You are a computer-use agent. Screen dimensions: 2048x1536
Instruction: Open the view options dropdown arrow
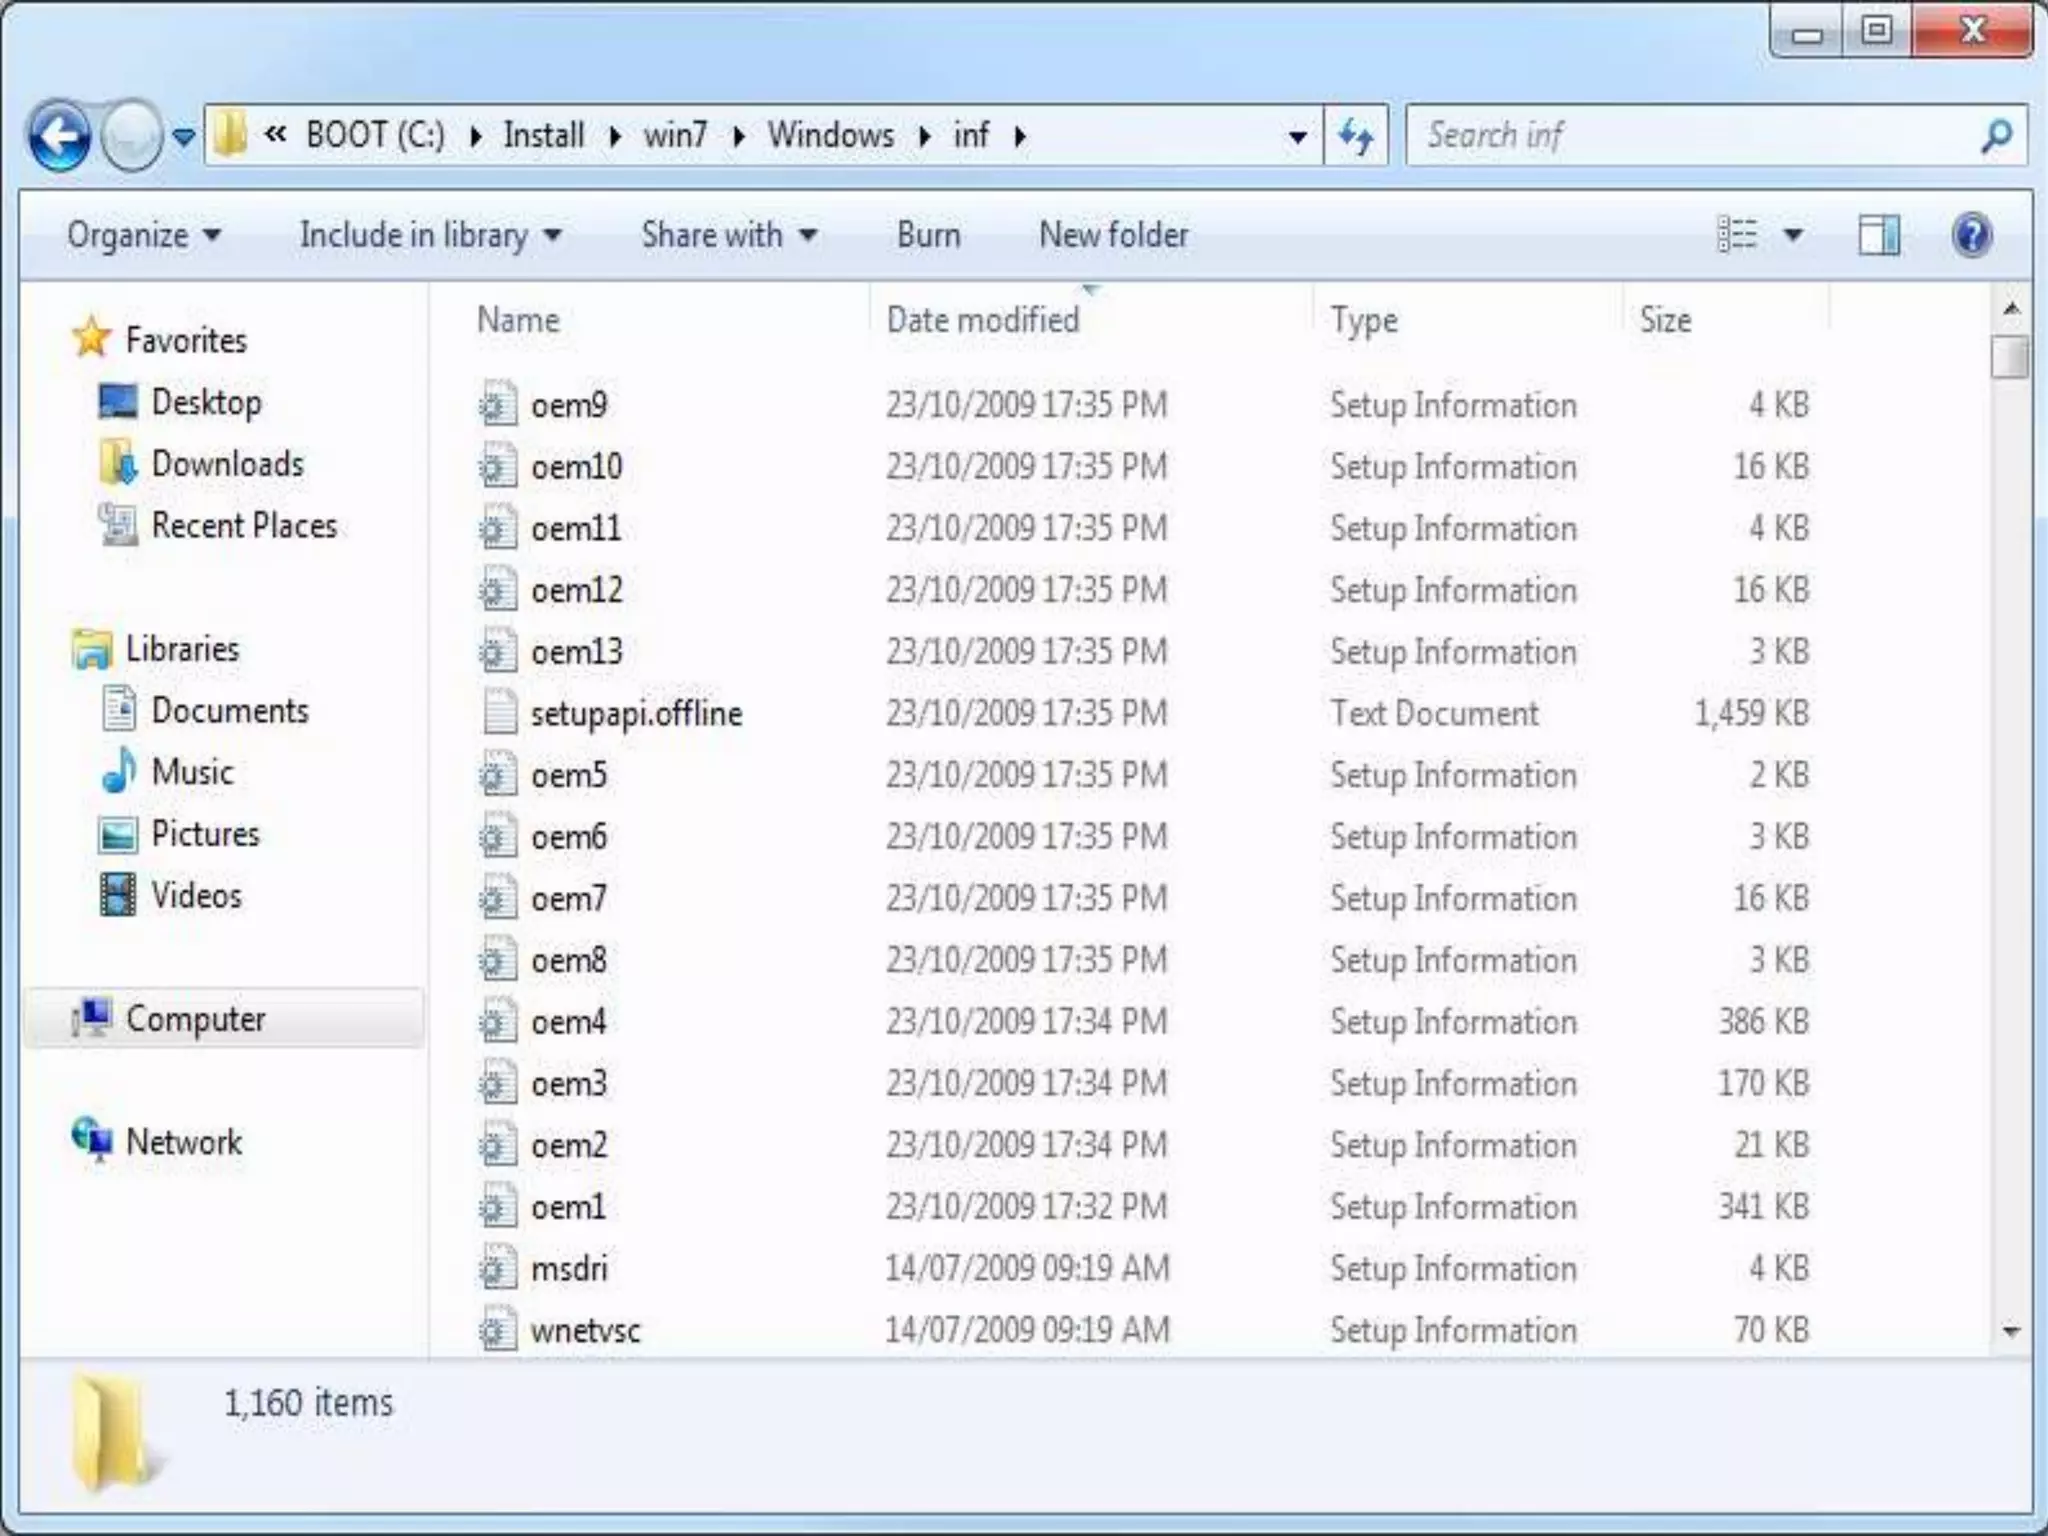click(x=1793, y=236)
